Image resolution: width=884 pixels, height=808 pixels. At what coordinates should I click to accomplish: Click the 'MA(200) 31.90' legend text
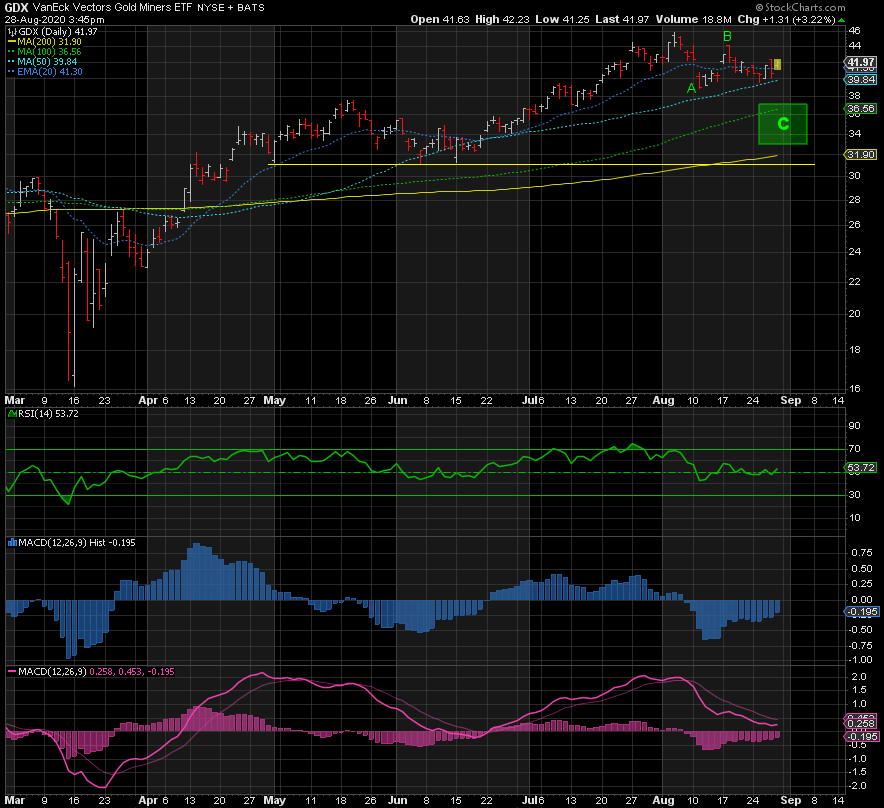[x=49, y=42]
